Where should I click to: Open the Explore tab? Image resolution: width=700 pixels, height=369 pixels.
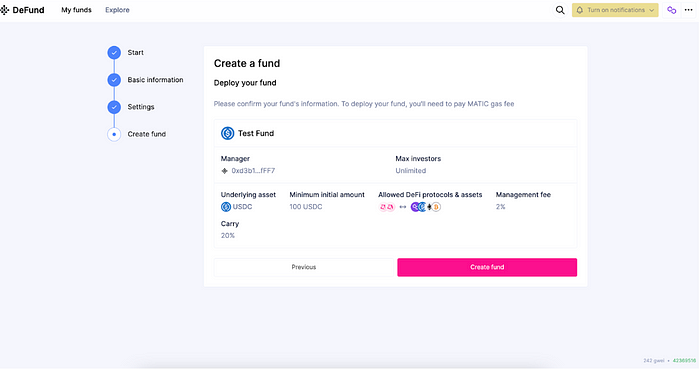coord(117,10)
